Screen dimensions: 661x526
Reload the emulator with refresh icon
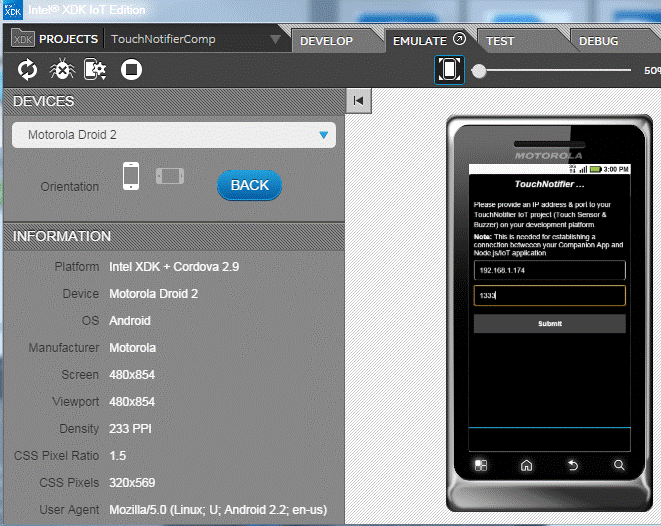pyautogui.click(x=27, y=70)
